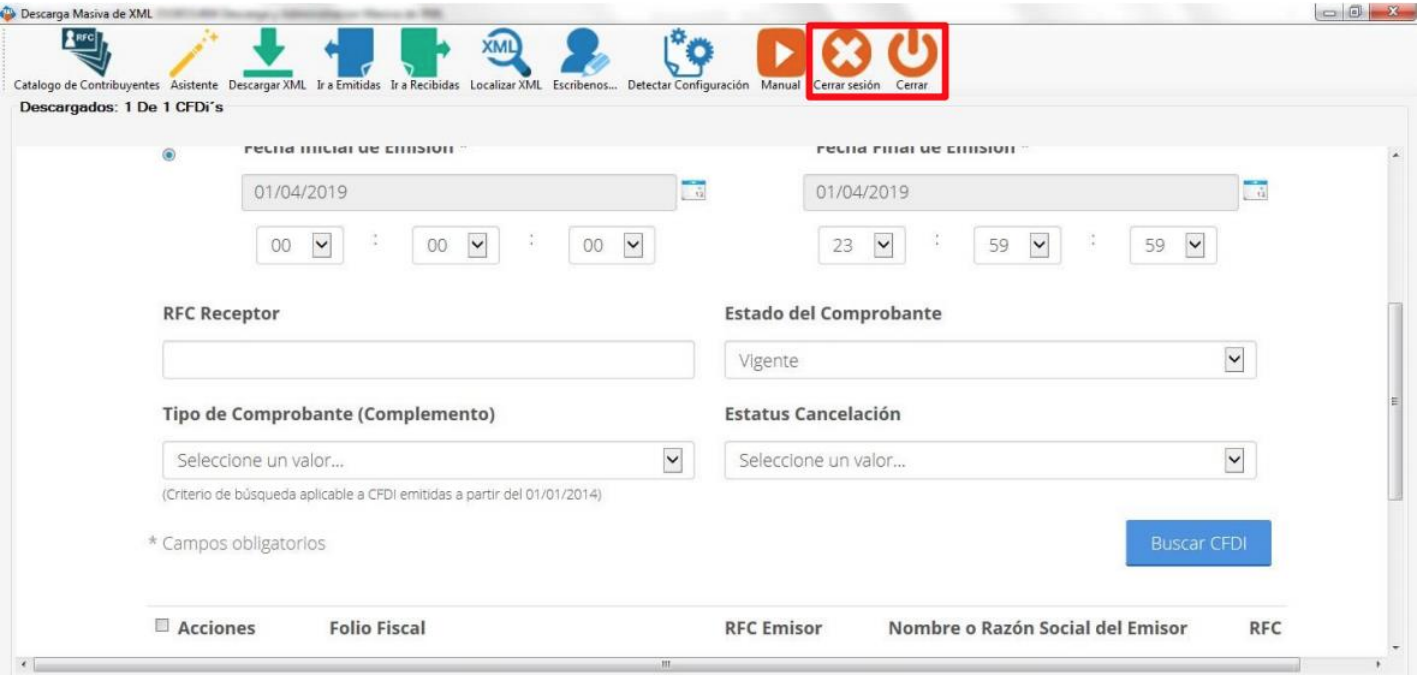Image resolution: width=1418 pixels, height=684 pixels.
Task: Go to Recibidas invoices
Action: click(x=425, y=53)
